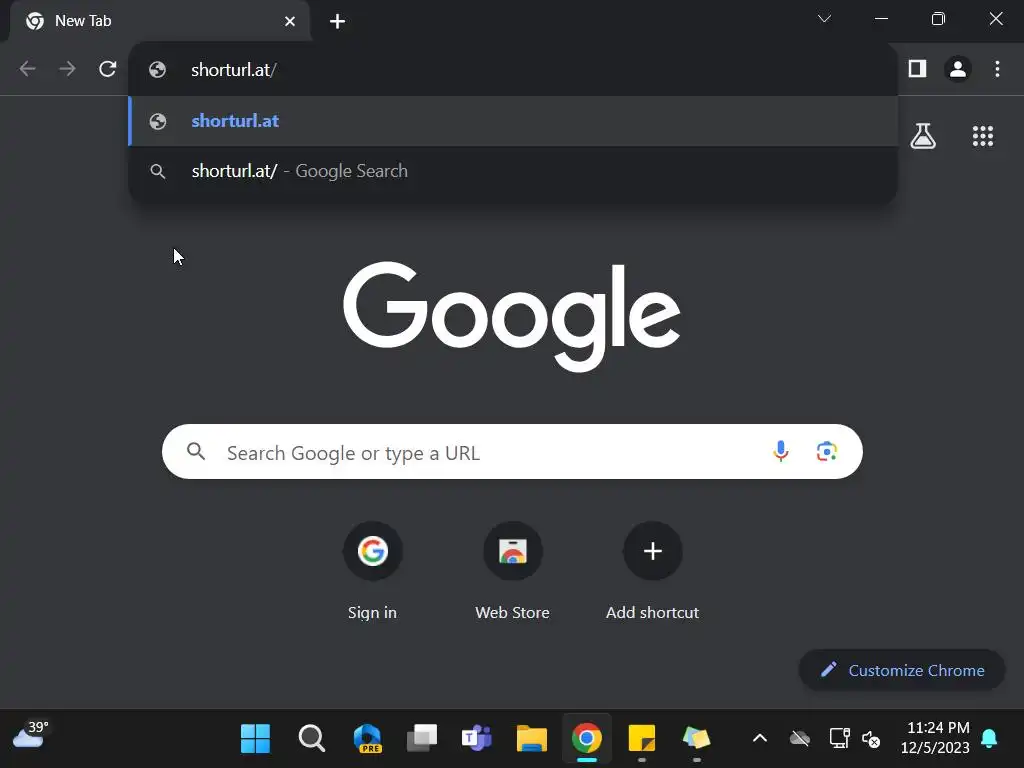
Task: Open the Windows Start menu
Action: [255, 739]
